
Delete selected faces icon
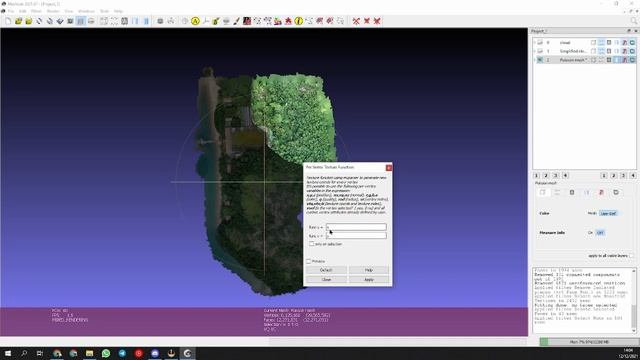[367, 21]
